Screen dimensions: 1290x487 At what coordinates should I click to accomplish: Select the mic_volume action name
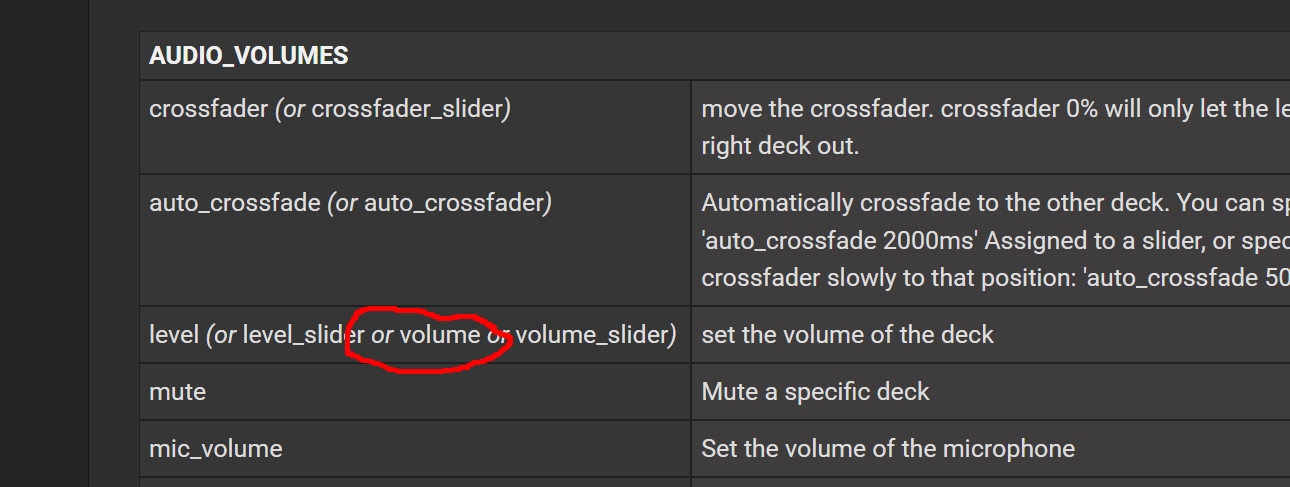point(215,449)
